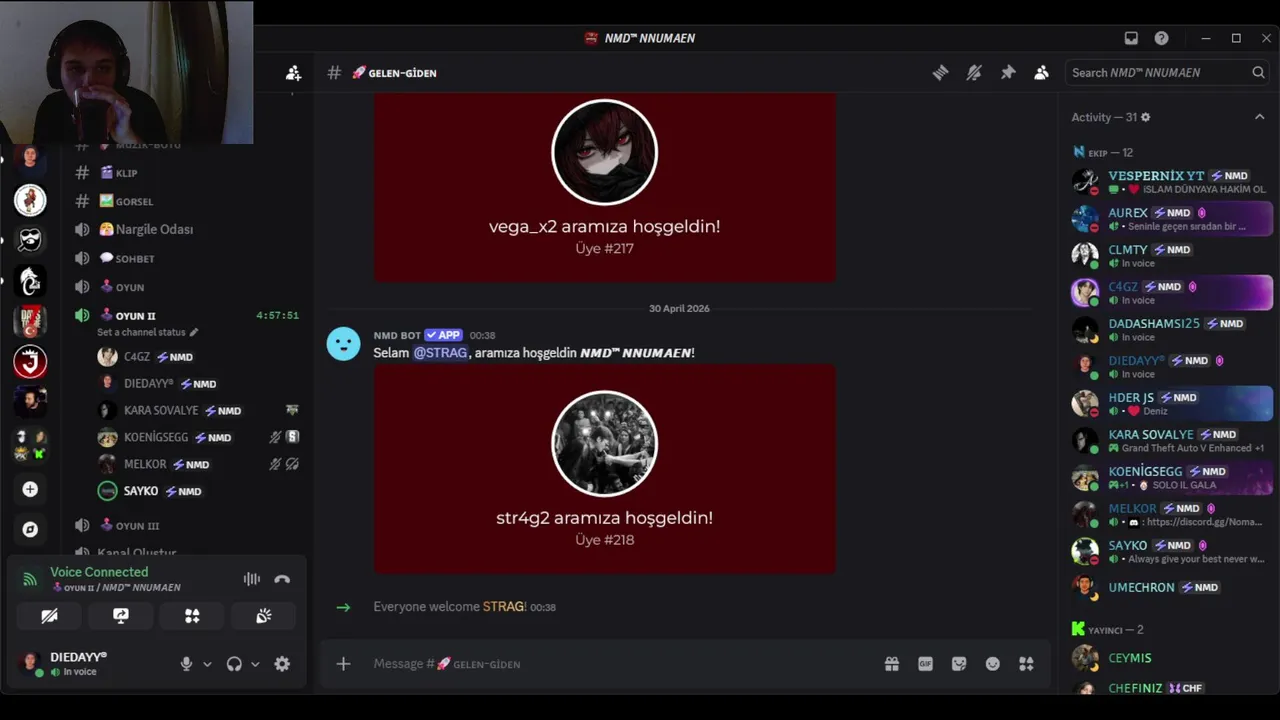Open str4g2 welcome card image
This screenshot has width=1280, height=720.
(x=605, y=469)
